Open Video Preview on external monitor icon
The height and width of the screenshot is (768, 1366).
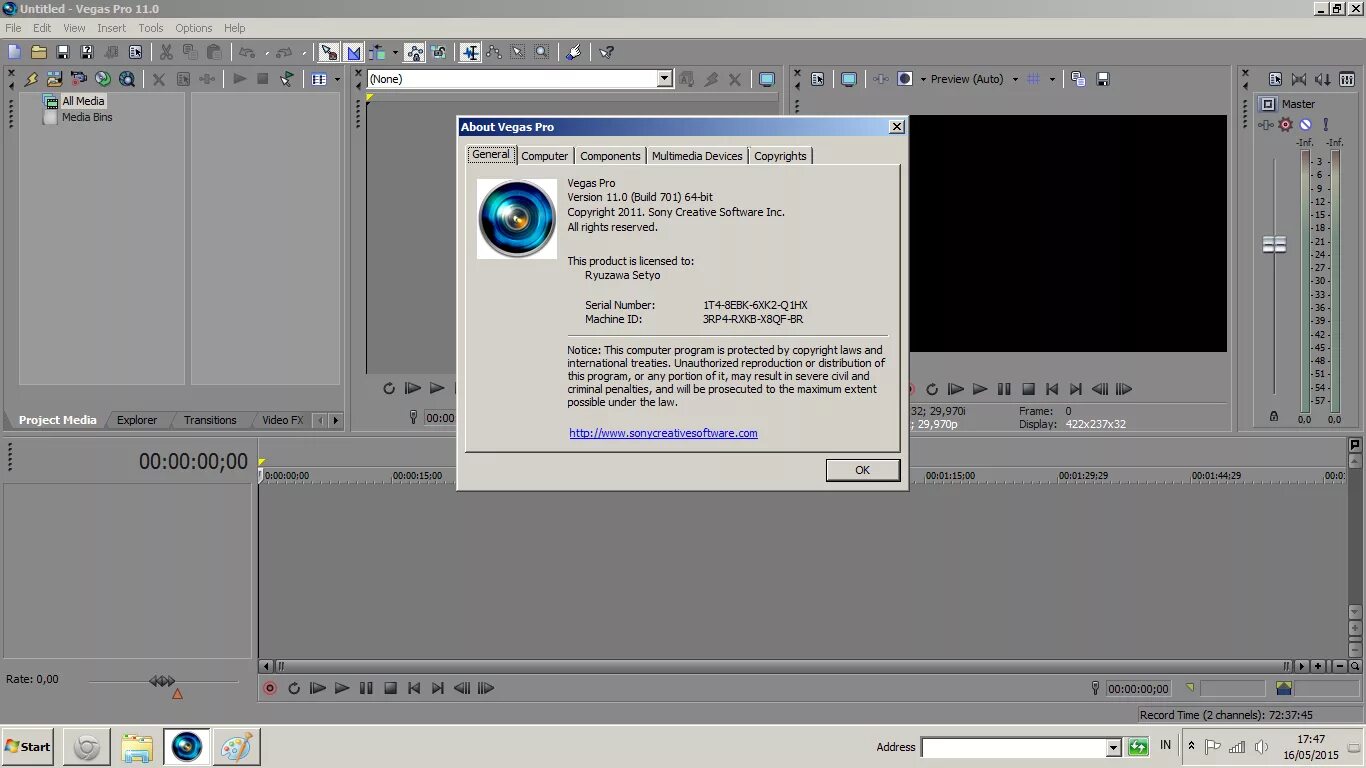tap(849, 79)
